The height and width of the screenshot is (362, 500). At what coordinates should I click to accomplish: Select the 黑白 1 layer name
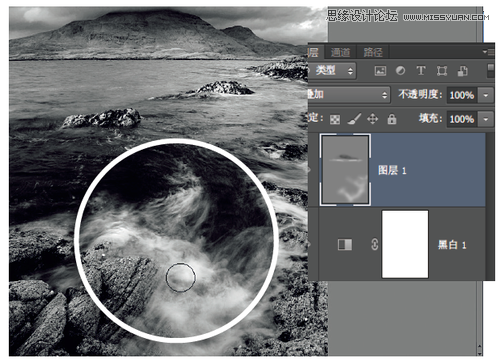click(452, 245)
